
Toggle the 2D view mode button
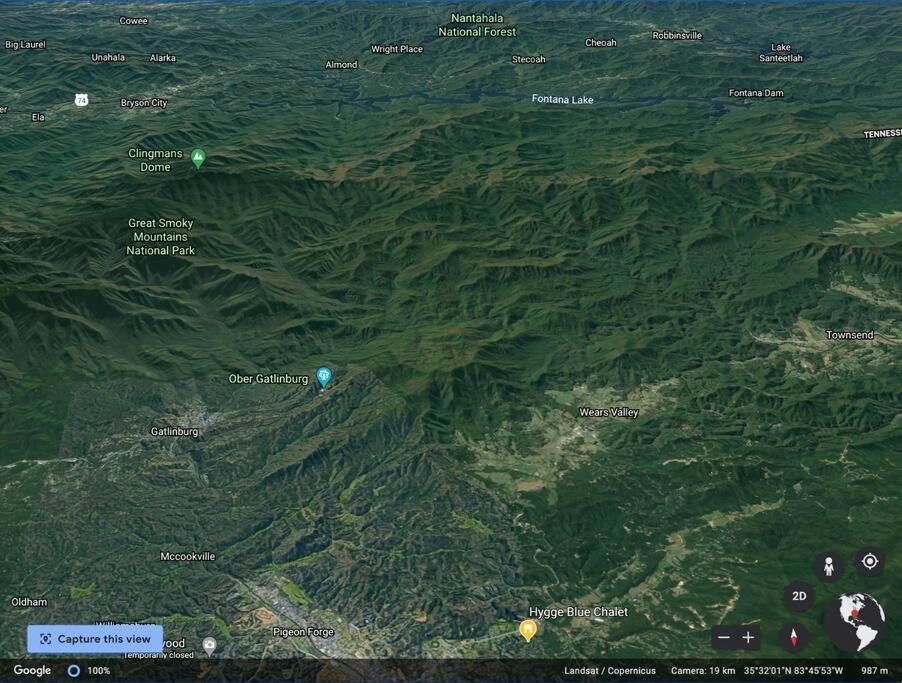[799, 596]
